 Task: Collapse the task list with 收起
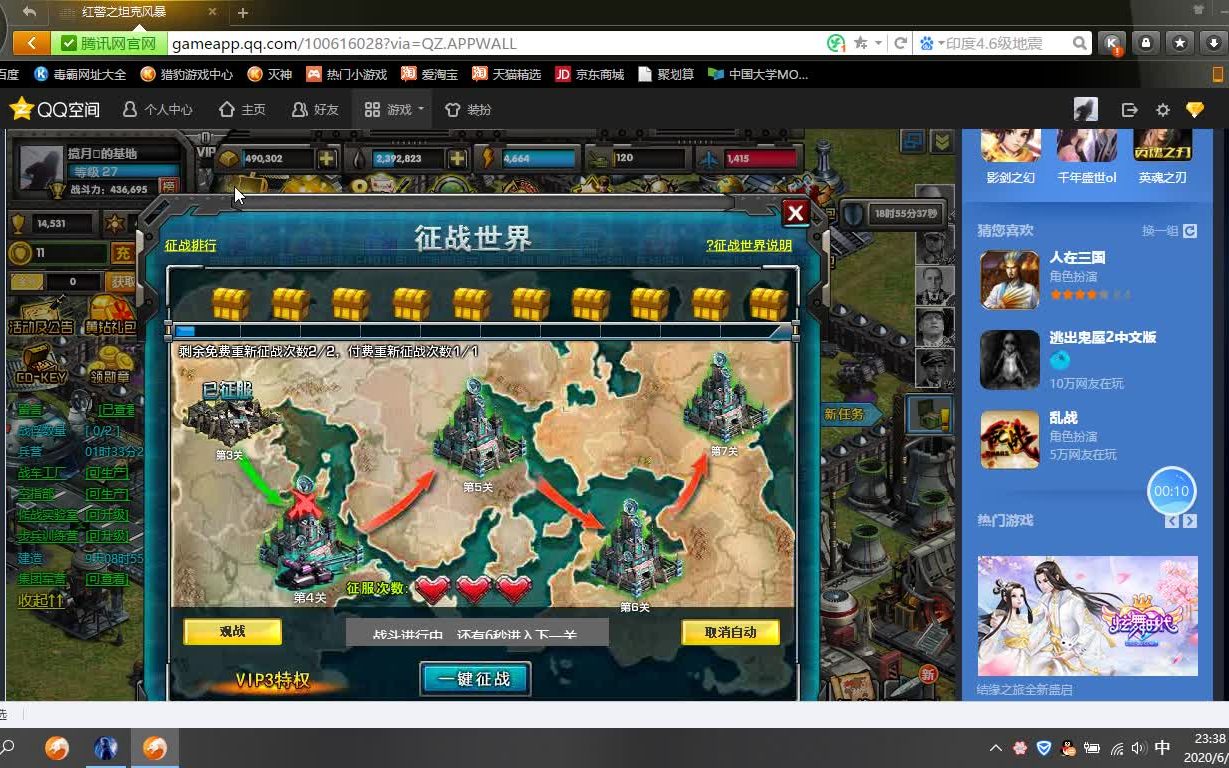(41, 600)
